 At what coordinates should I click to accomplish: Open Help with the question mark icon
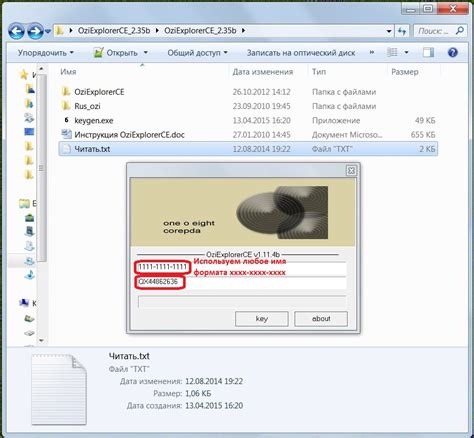pyautogui.click(x=453, y=52)
